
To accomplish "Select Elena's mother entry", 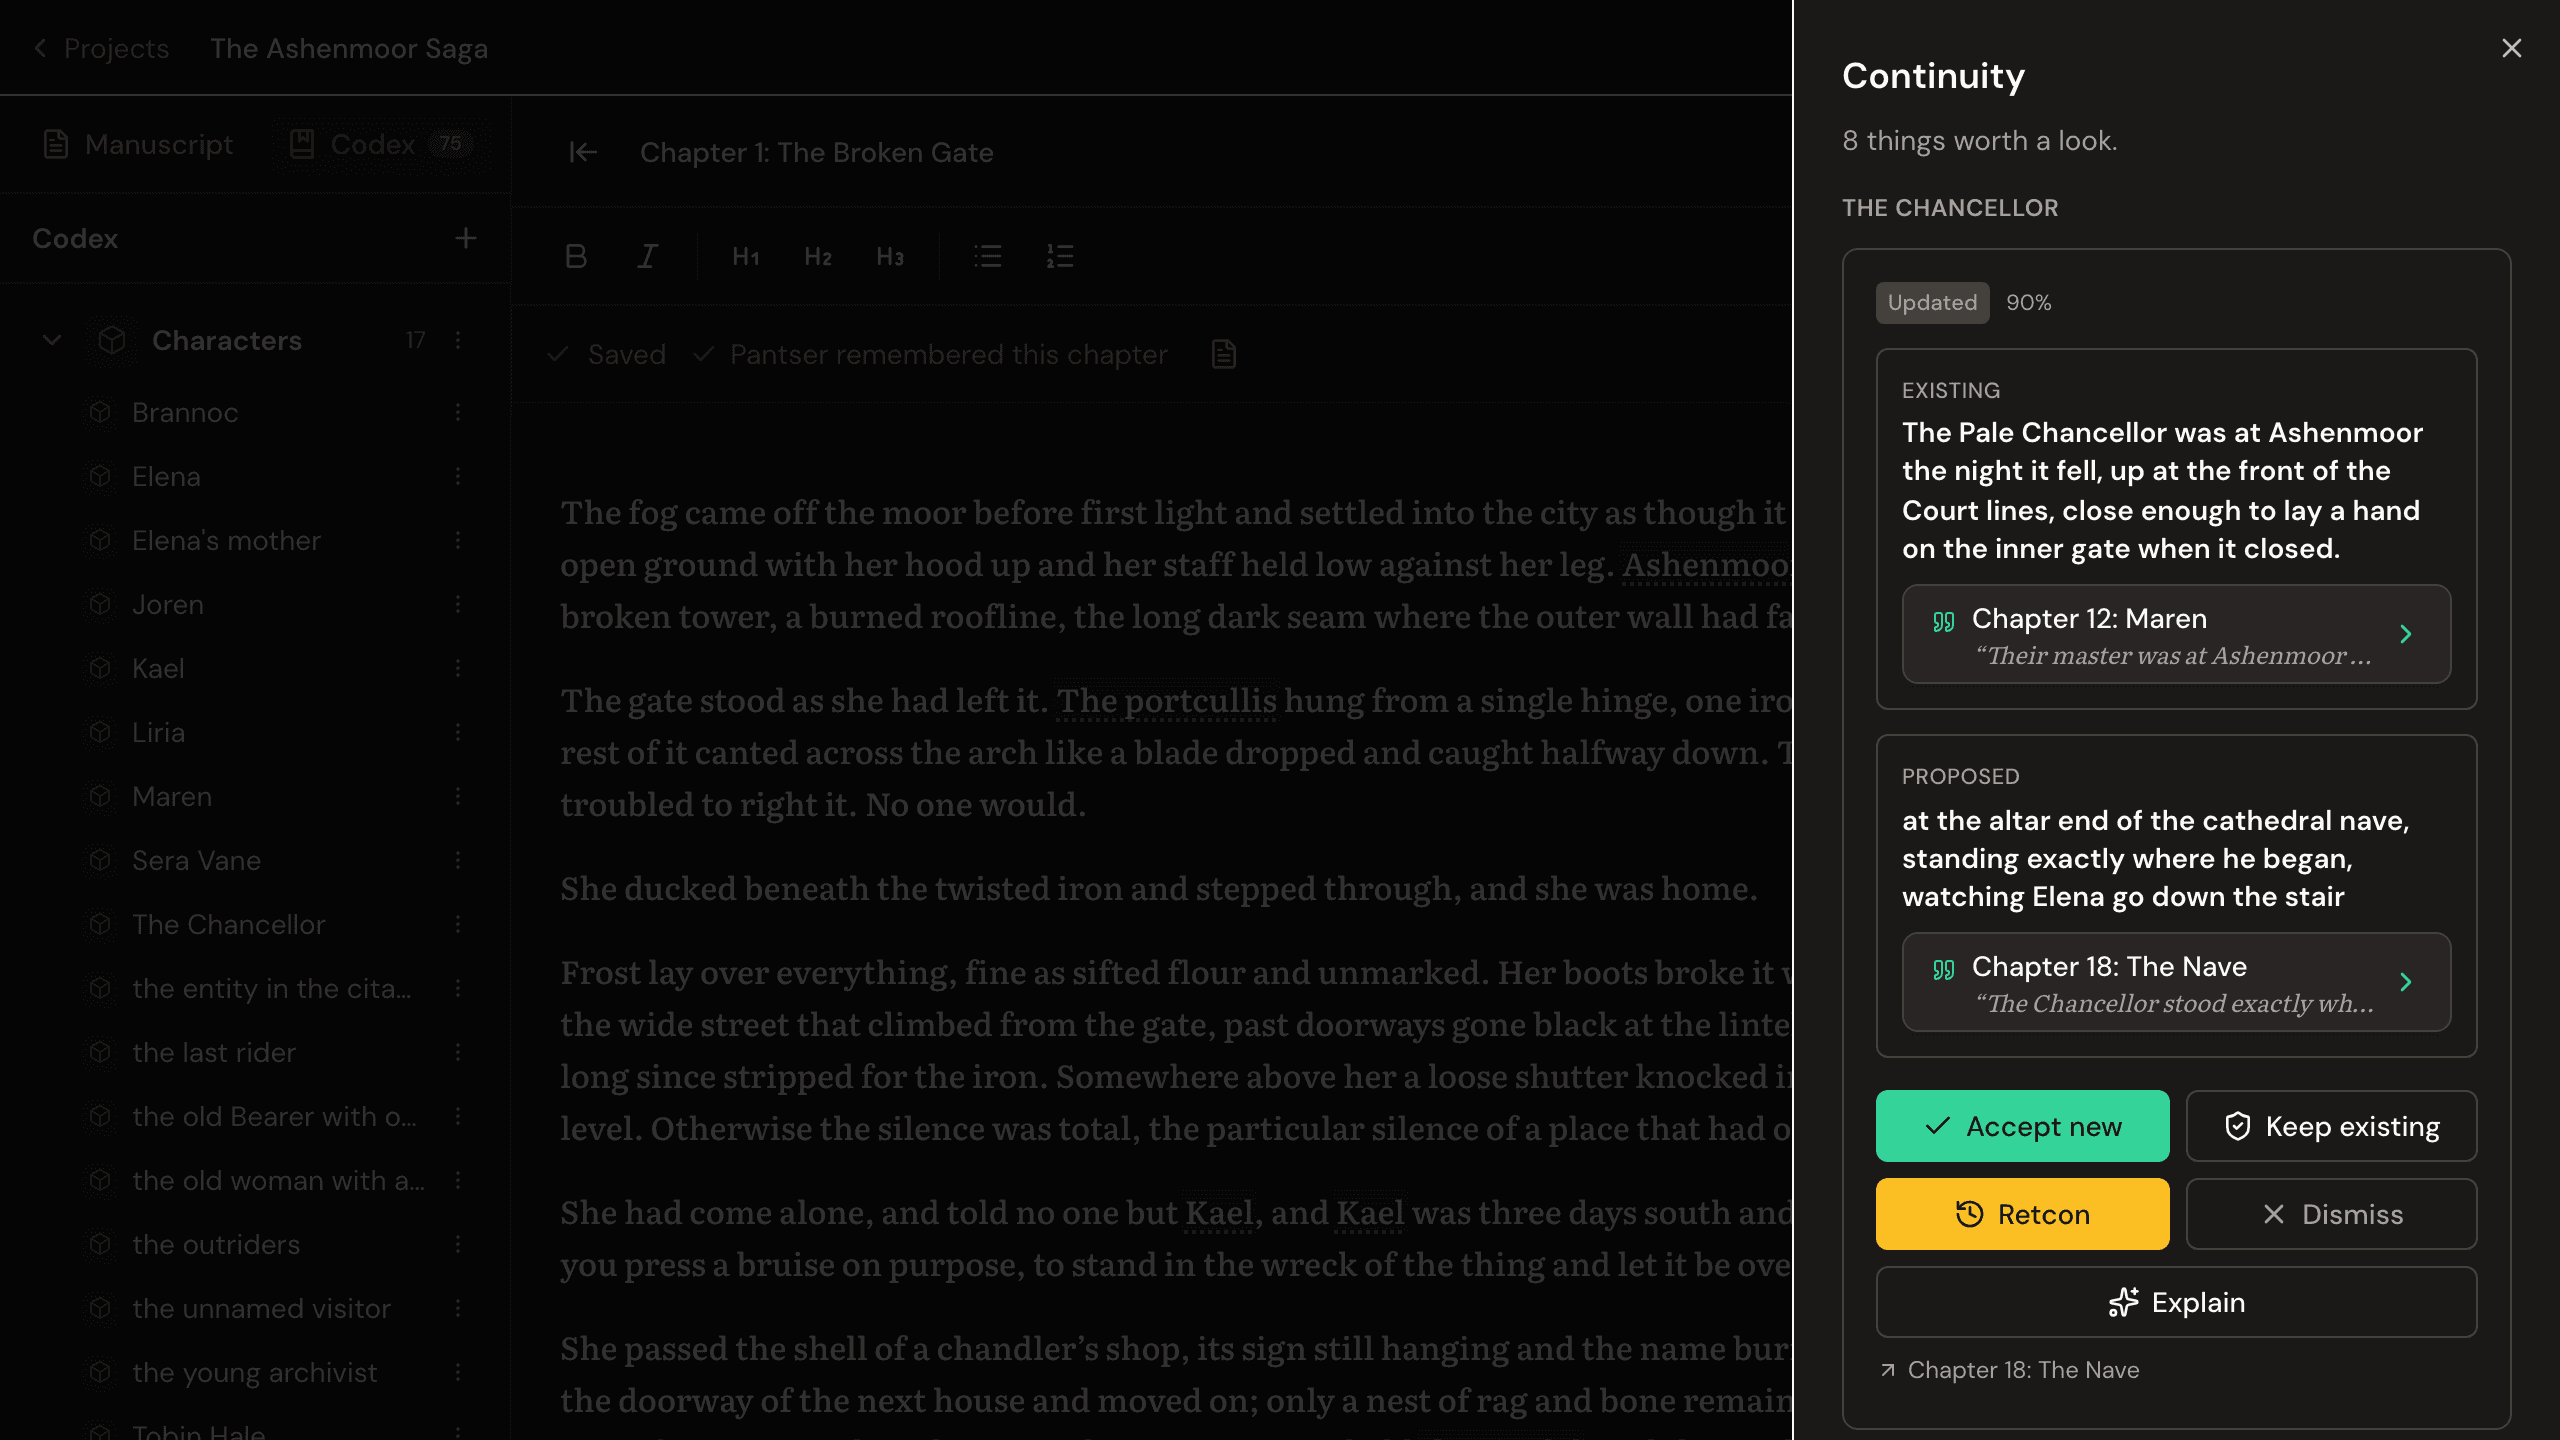I will click(226, 540).
